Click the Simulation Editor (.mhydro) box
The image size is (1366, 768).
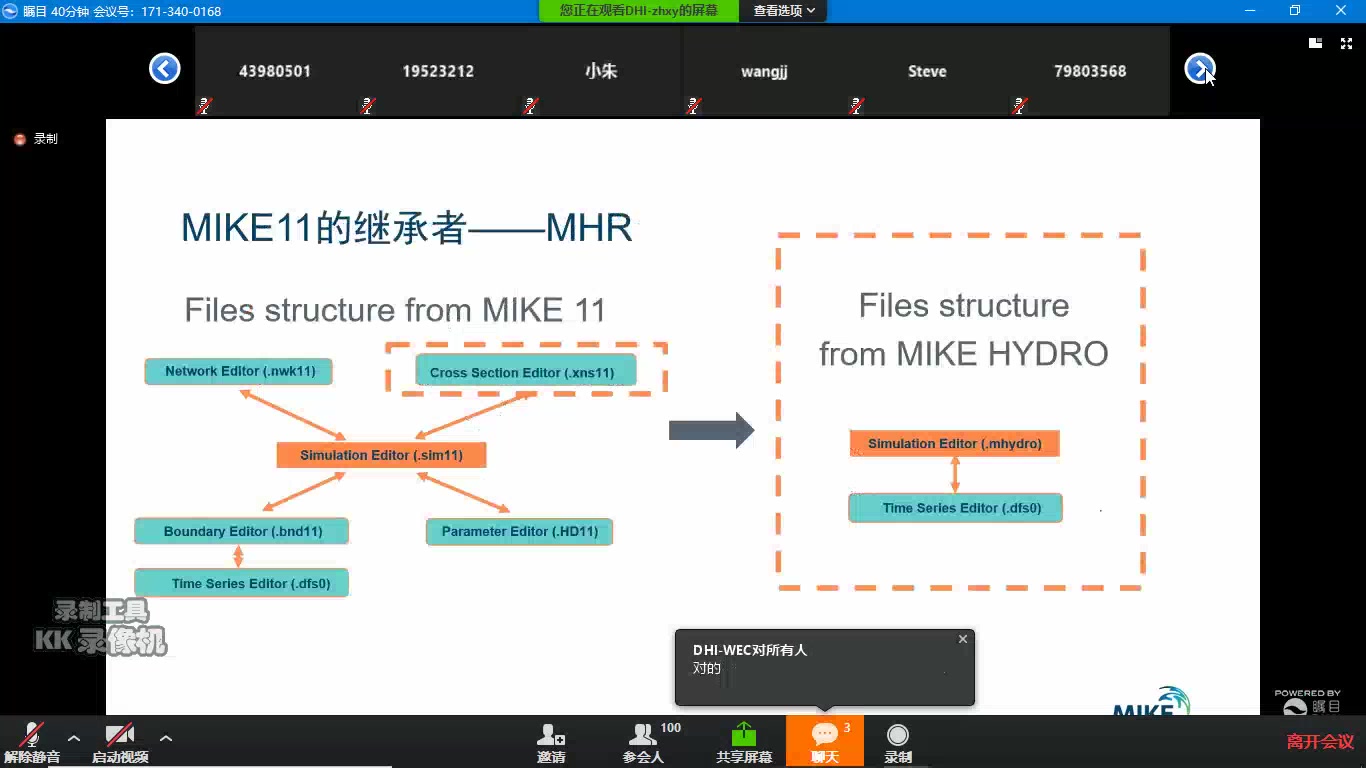(x=954, y=443)
